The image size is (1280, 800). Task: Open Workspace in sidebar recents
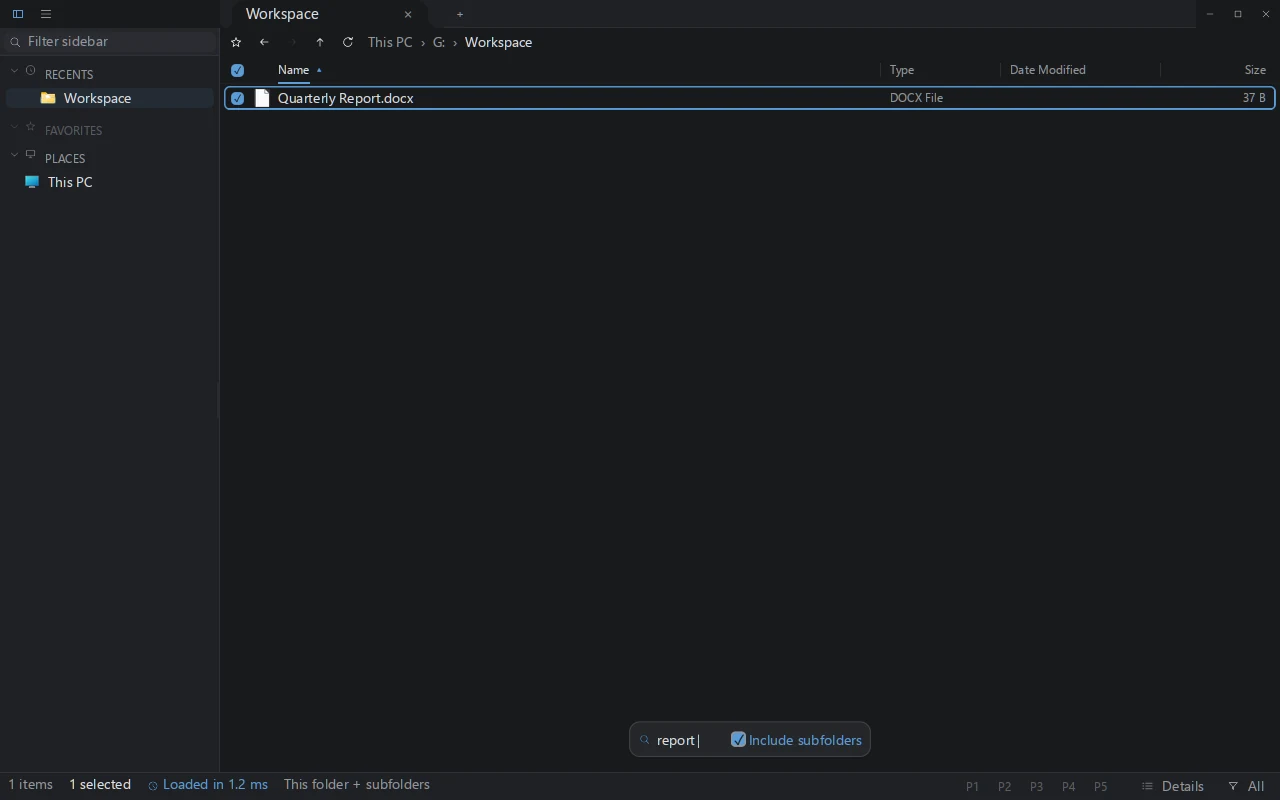tap(110, 98)
